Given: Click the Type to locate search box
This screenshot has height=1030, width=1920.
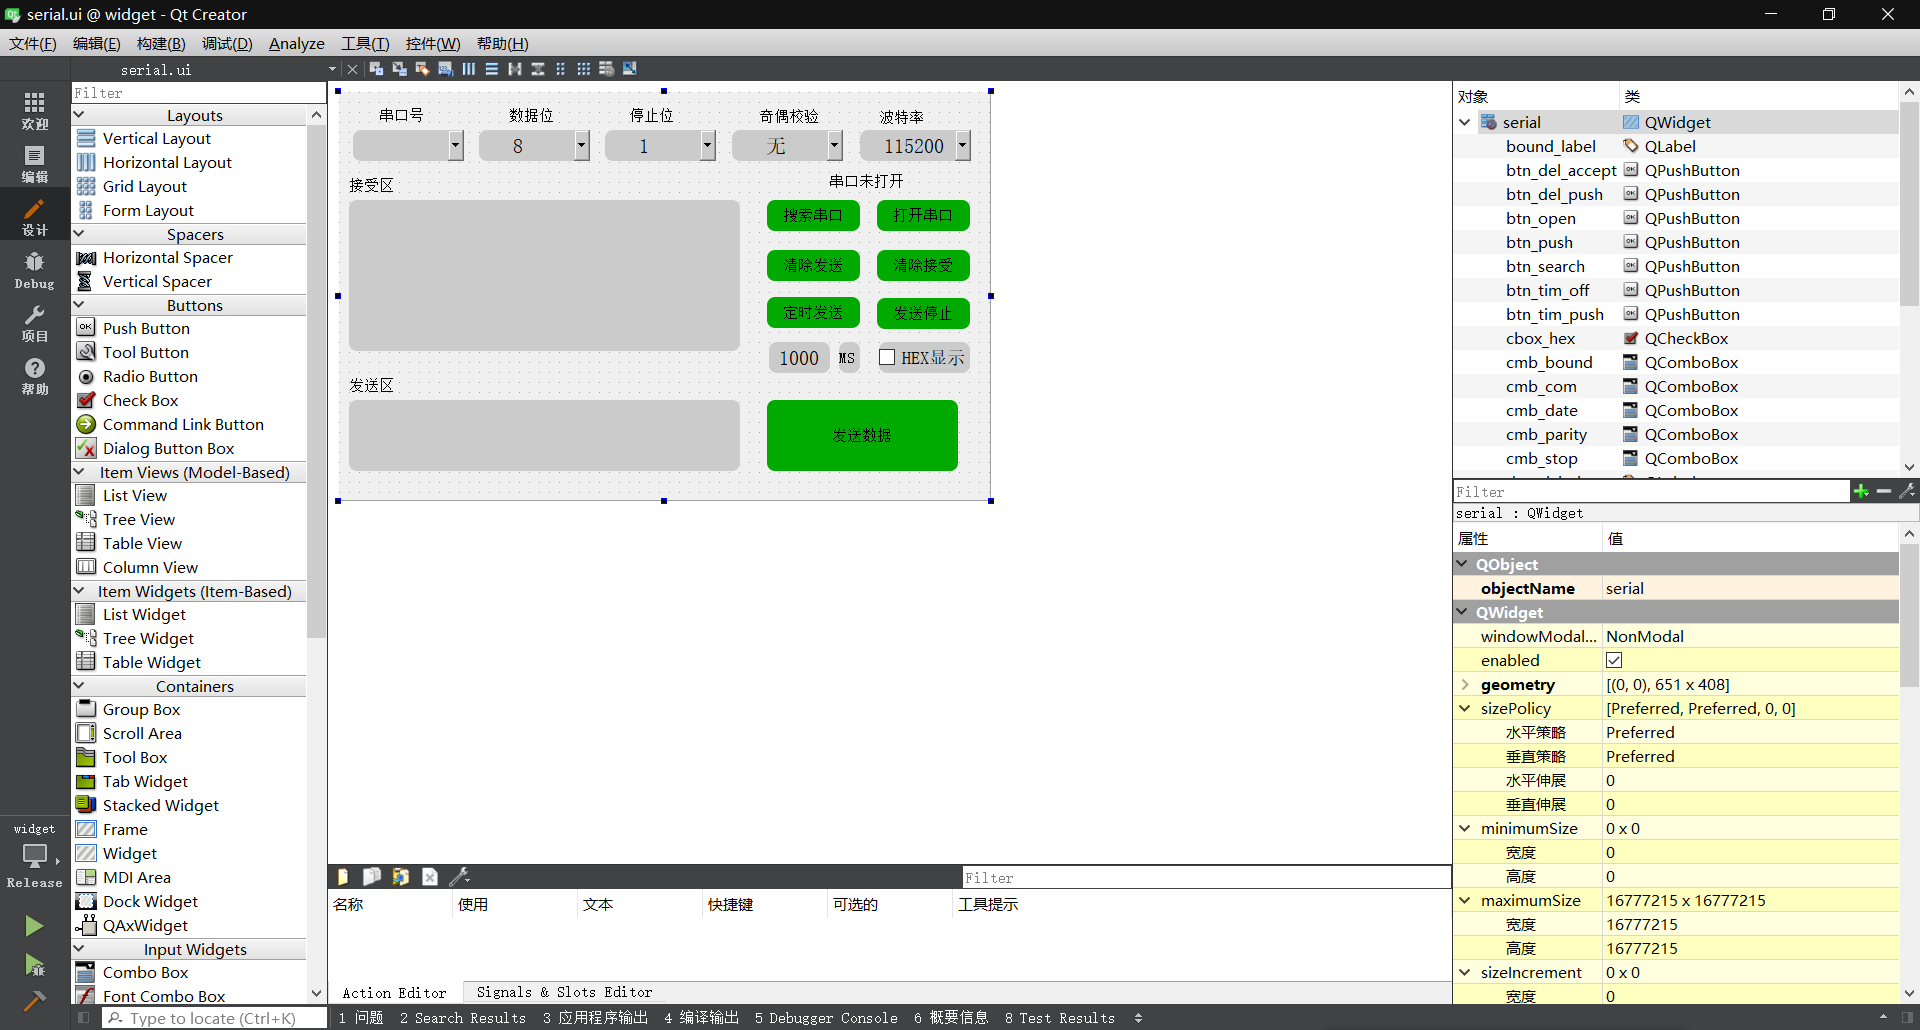Looking at the screenshot, I should tap(214, 1018).
